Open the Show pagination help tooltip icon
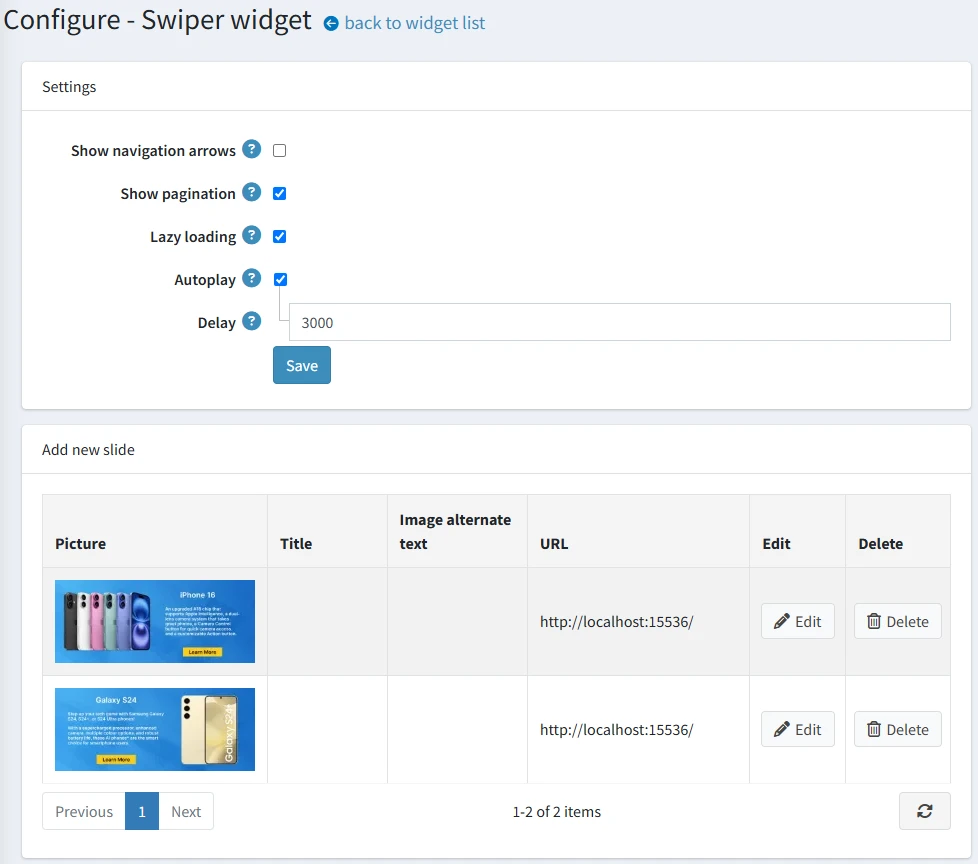The height and width of the screenshot is (864, 978). point(251,193)
